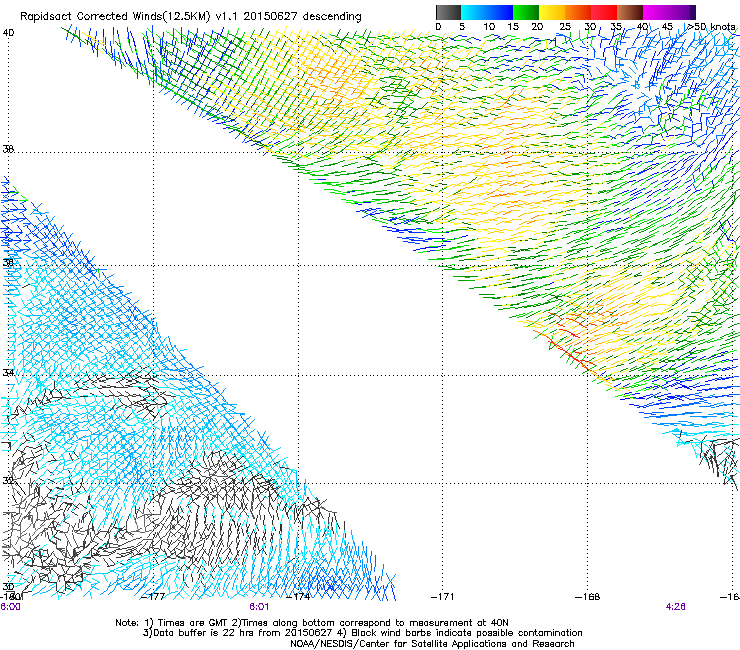Click the 'Data buffer is 22 hrs' note line

(x=362, y=633)
